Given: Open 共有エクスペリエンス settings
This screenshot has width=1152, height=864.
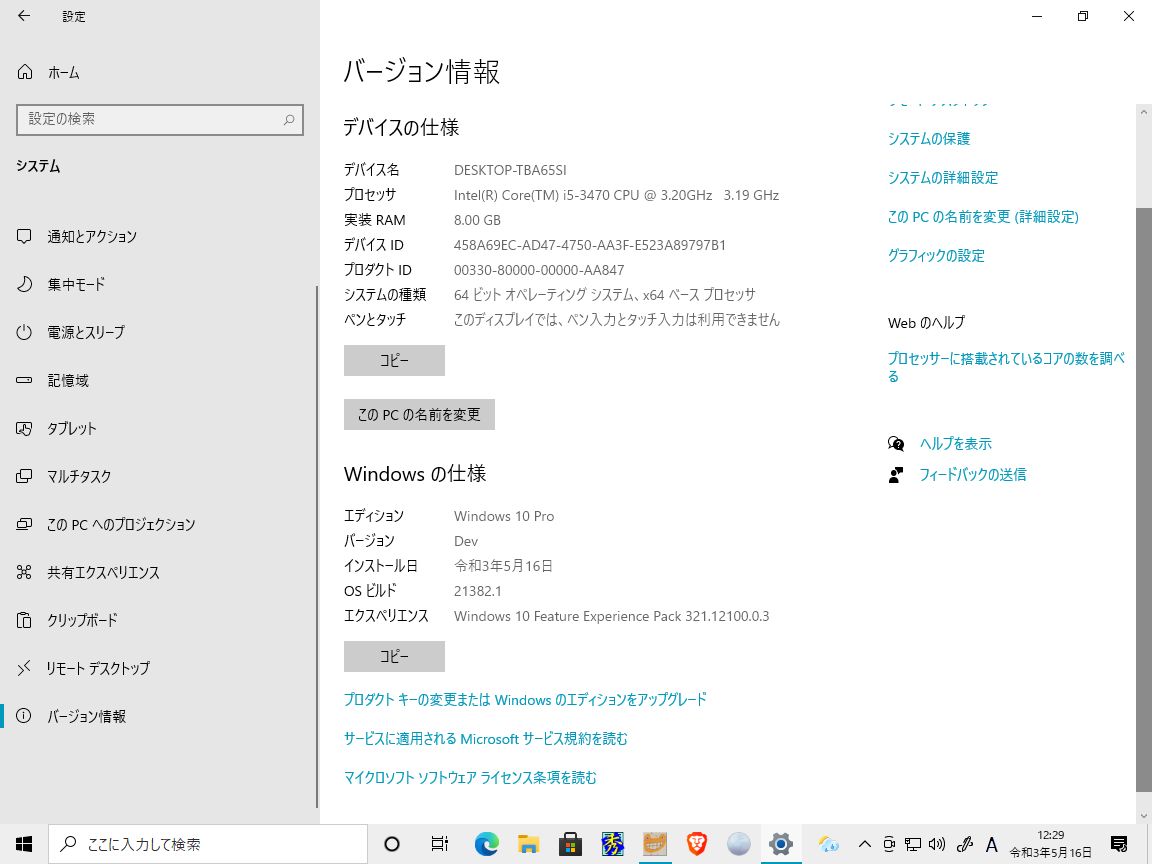Looking at the screenshot, I should (158, 572).
